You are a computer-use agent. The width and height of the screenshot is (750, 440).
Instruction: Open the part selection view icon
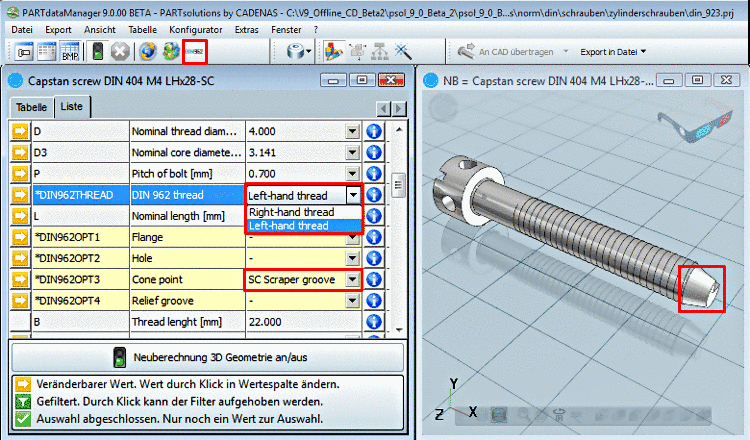tap(23, 52)
